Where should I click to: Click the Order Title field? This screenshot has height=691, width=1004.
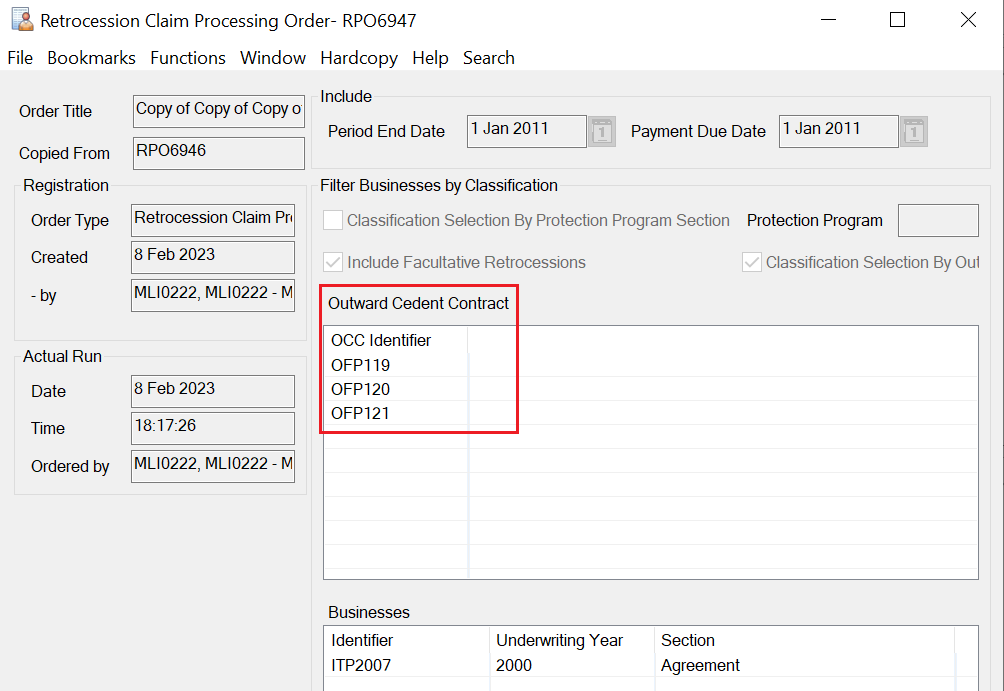click(x=218, y=110)
